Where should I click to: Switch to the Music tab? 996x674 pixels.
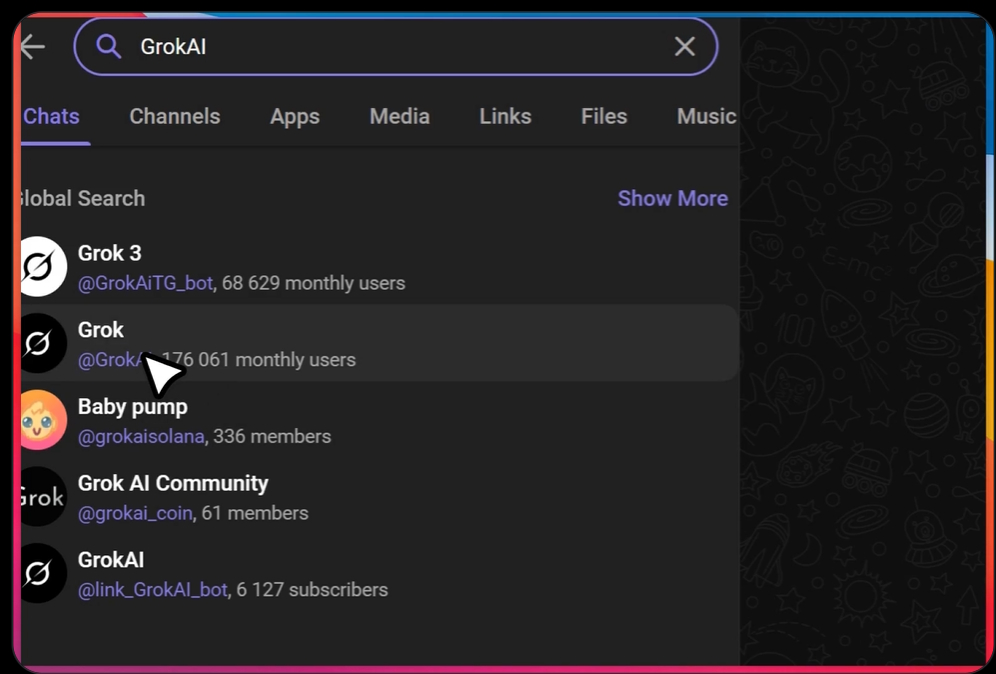706,116
